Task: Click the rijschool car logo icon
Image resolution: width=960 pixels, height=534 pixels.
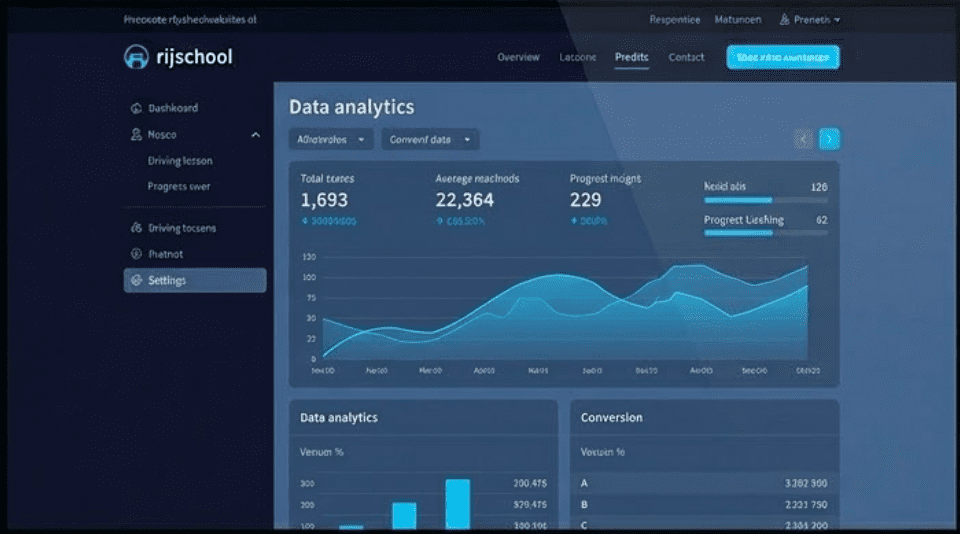Action: tap(135, 57)
